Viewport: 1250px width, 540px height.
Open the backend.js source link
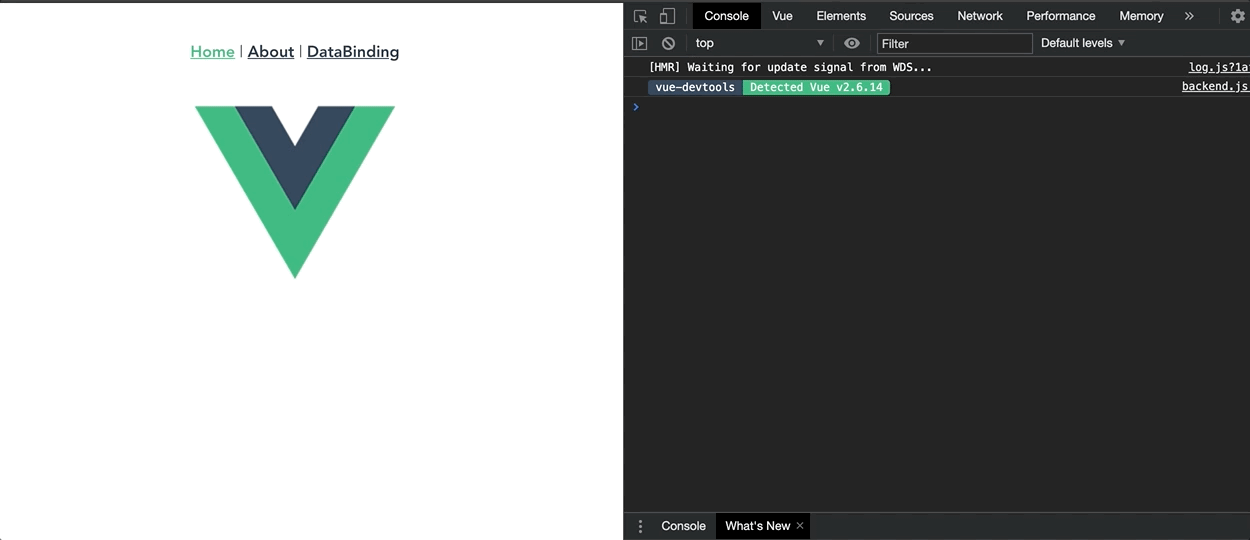pyautogui.click(x=1215, y=87)
